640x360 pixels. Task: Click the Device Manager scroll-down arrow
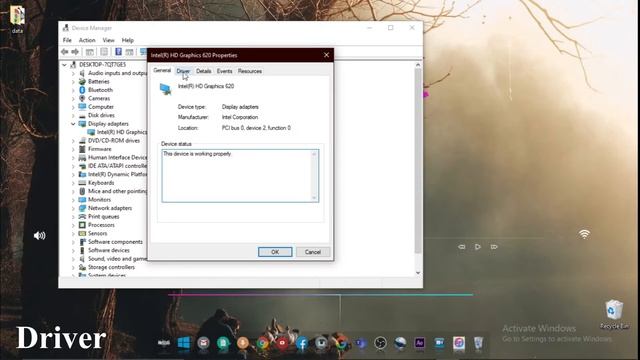click(x=418, y=273)
